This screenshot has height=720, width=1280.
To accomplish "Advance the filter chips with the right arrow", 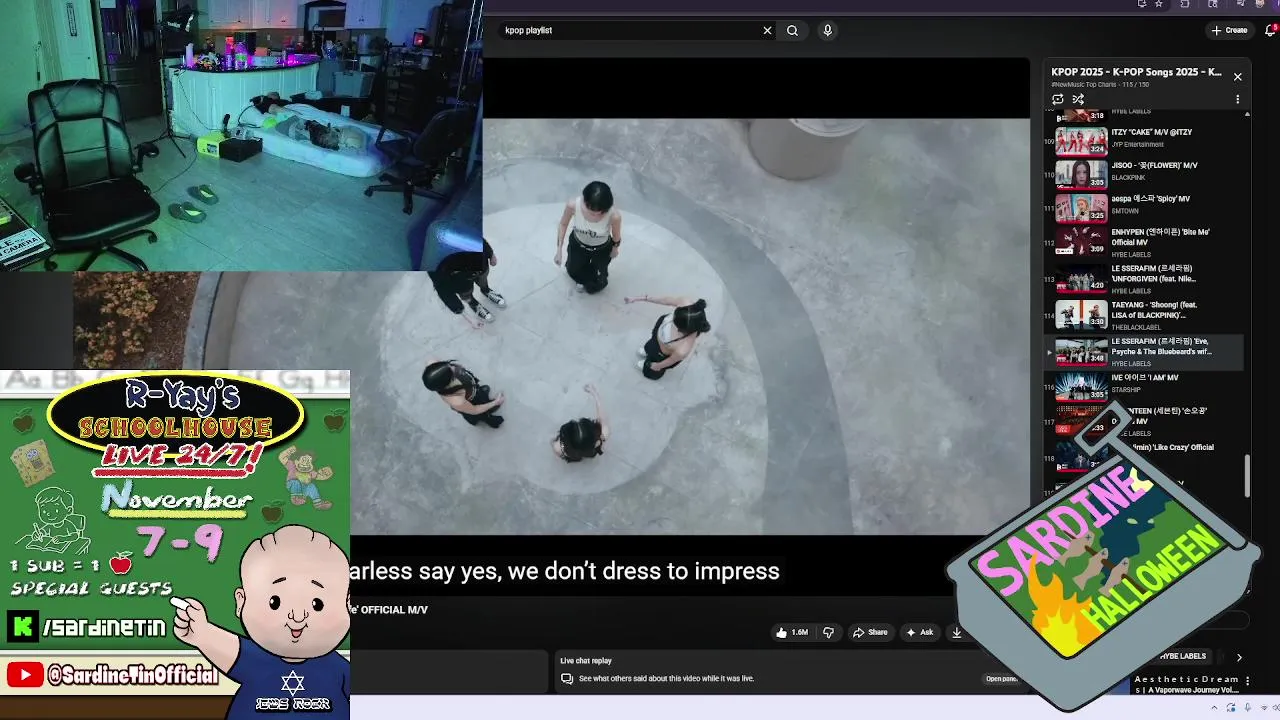I will click(x=1239, y=657).
